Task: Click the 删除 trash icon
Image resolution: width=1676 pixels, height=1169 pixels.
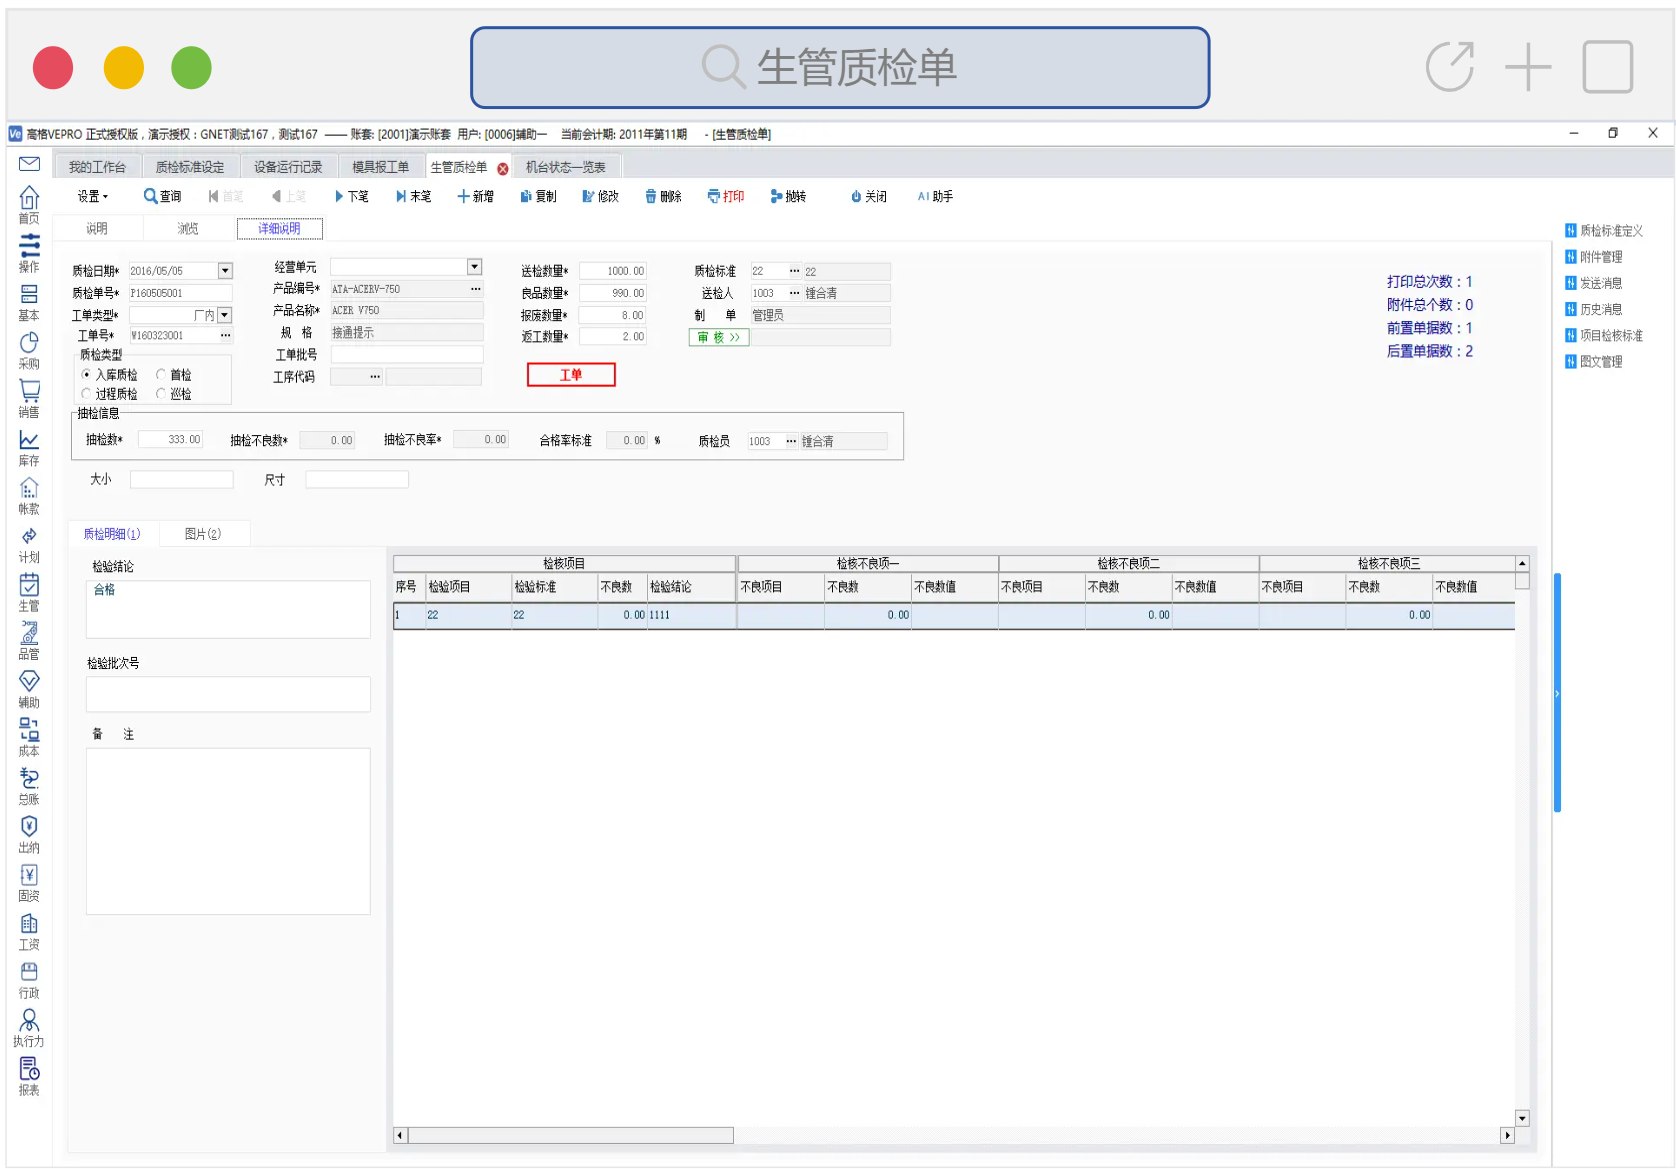Action: [x=651, y=197]
